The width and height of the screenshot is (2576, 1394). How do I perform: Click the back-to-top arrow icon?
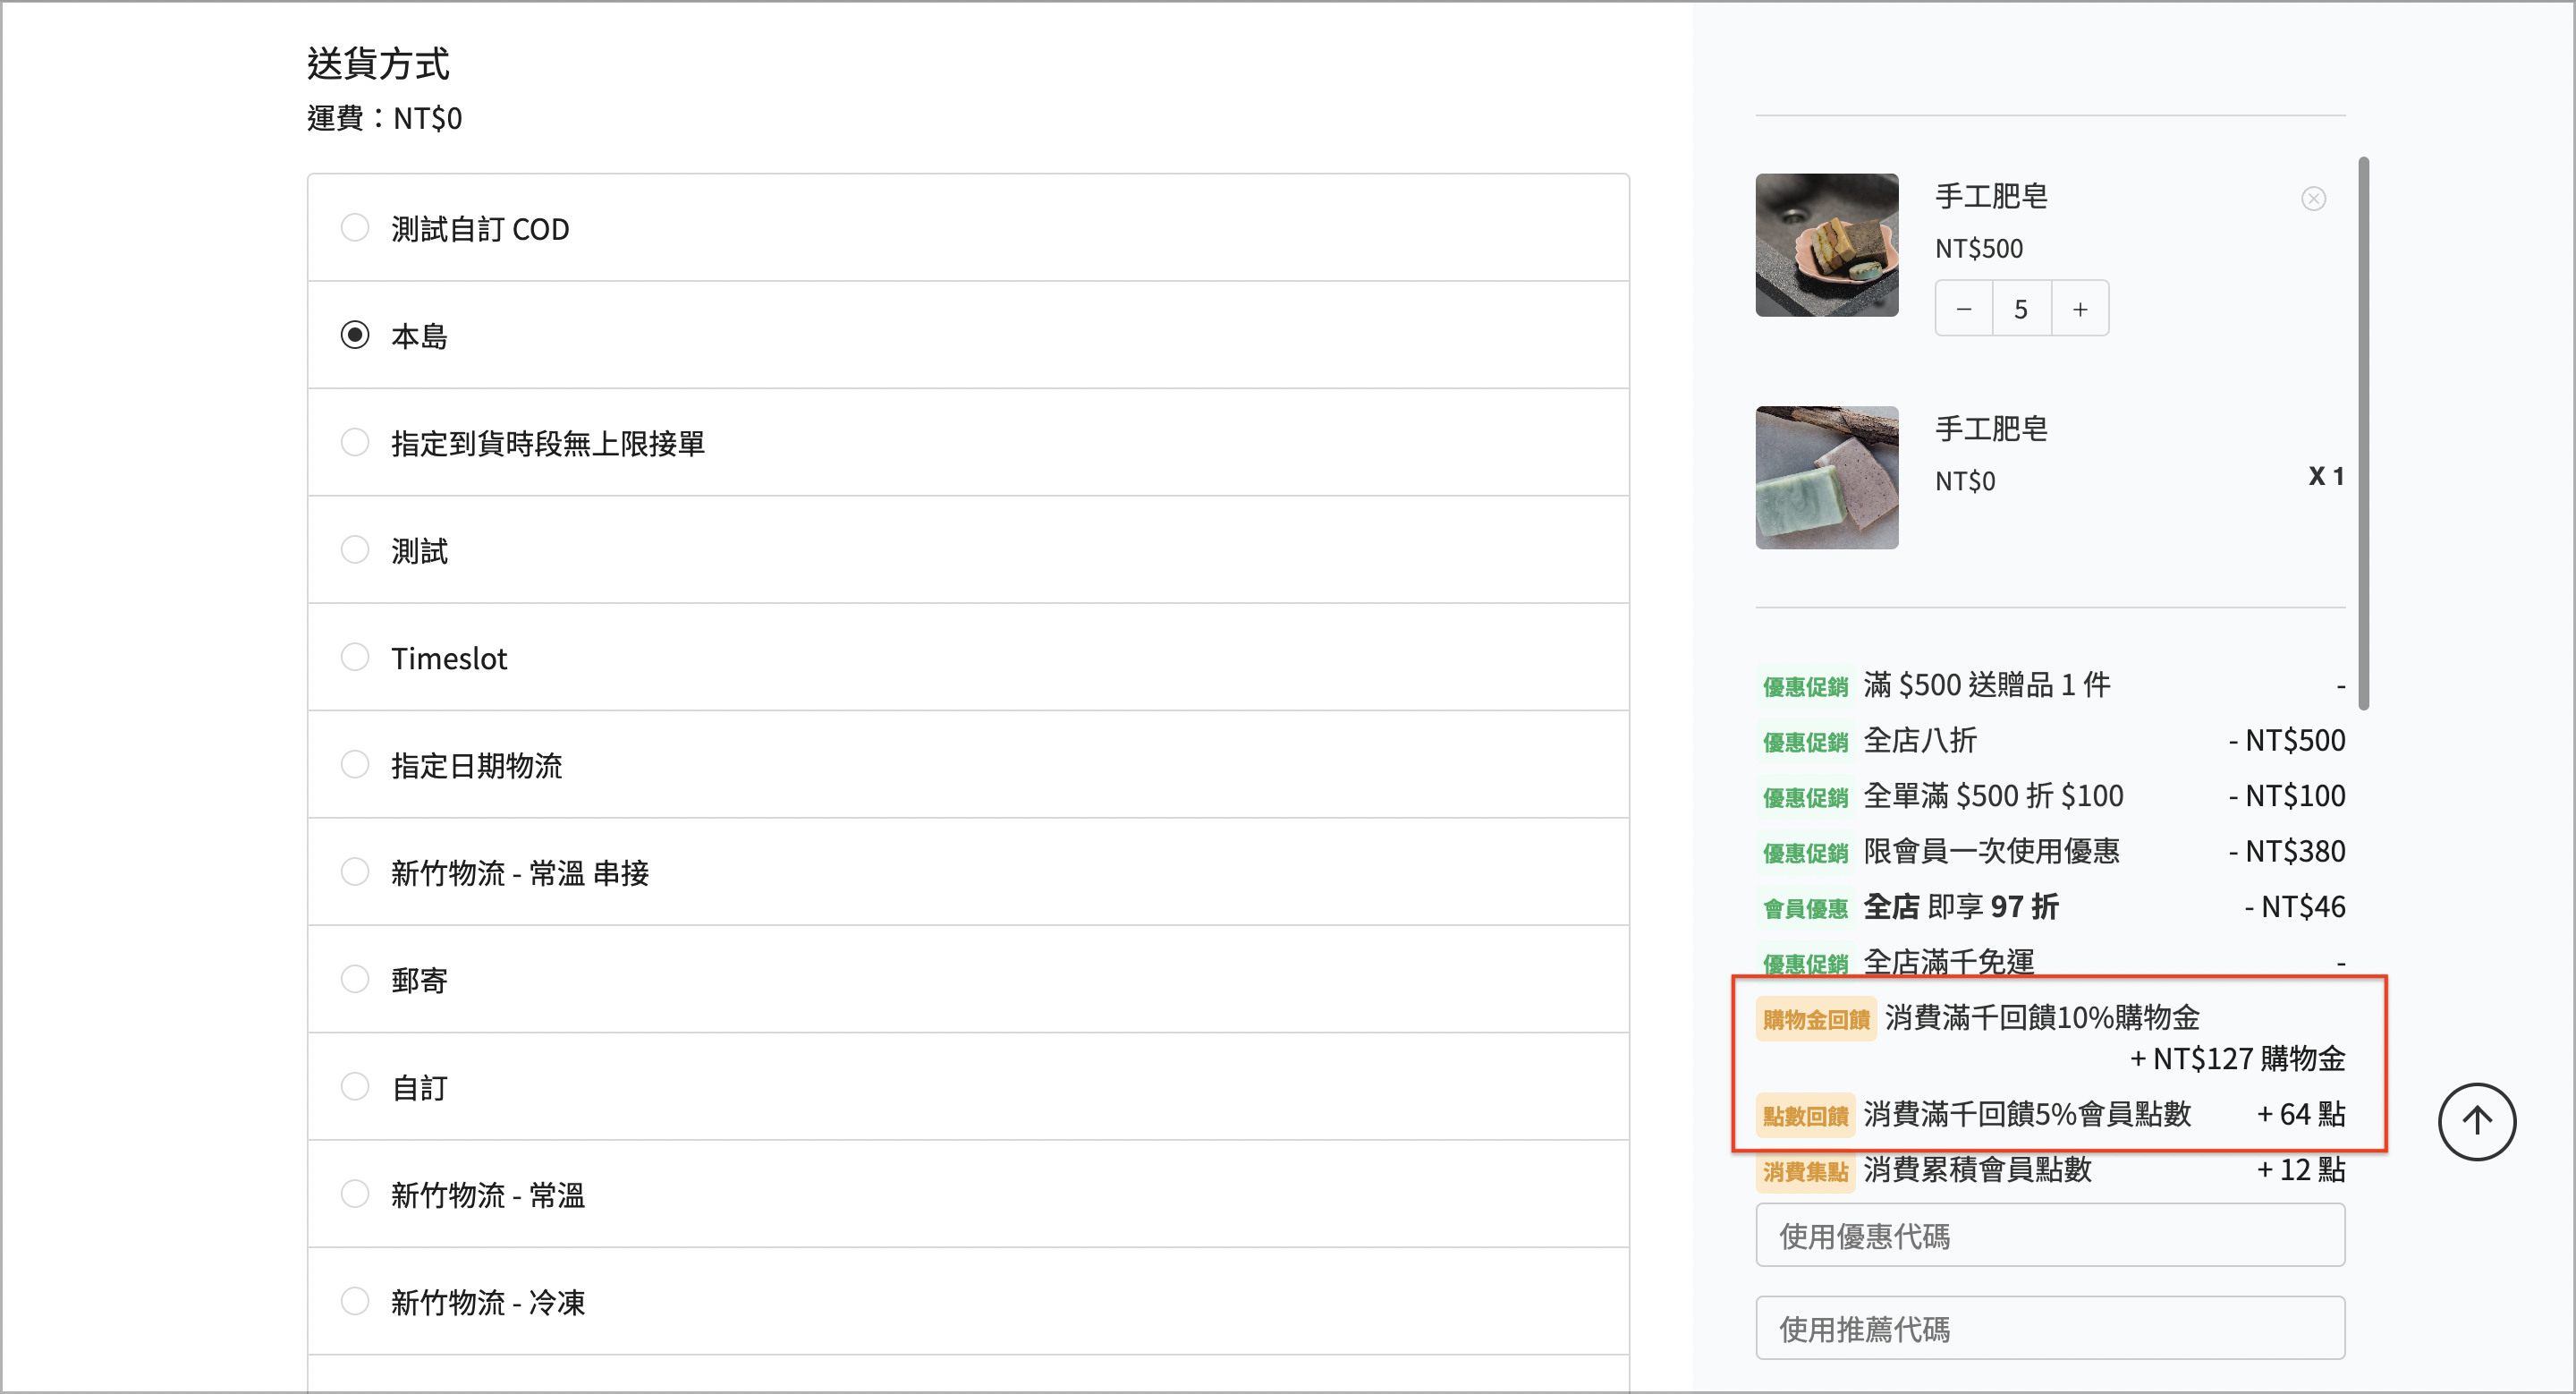click(x=2477, y=1121)
